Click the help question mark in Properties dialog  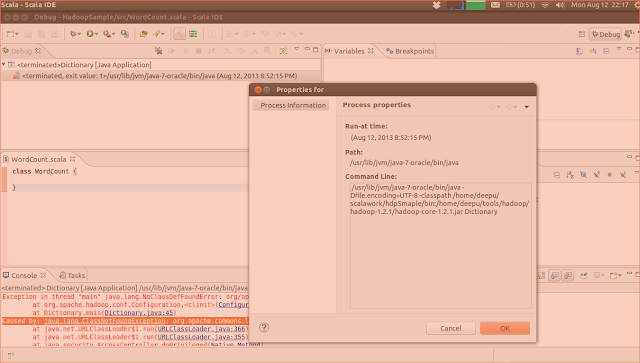(264, 327)
